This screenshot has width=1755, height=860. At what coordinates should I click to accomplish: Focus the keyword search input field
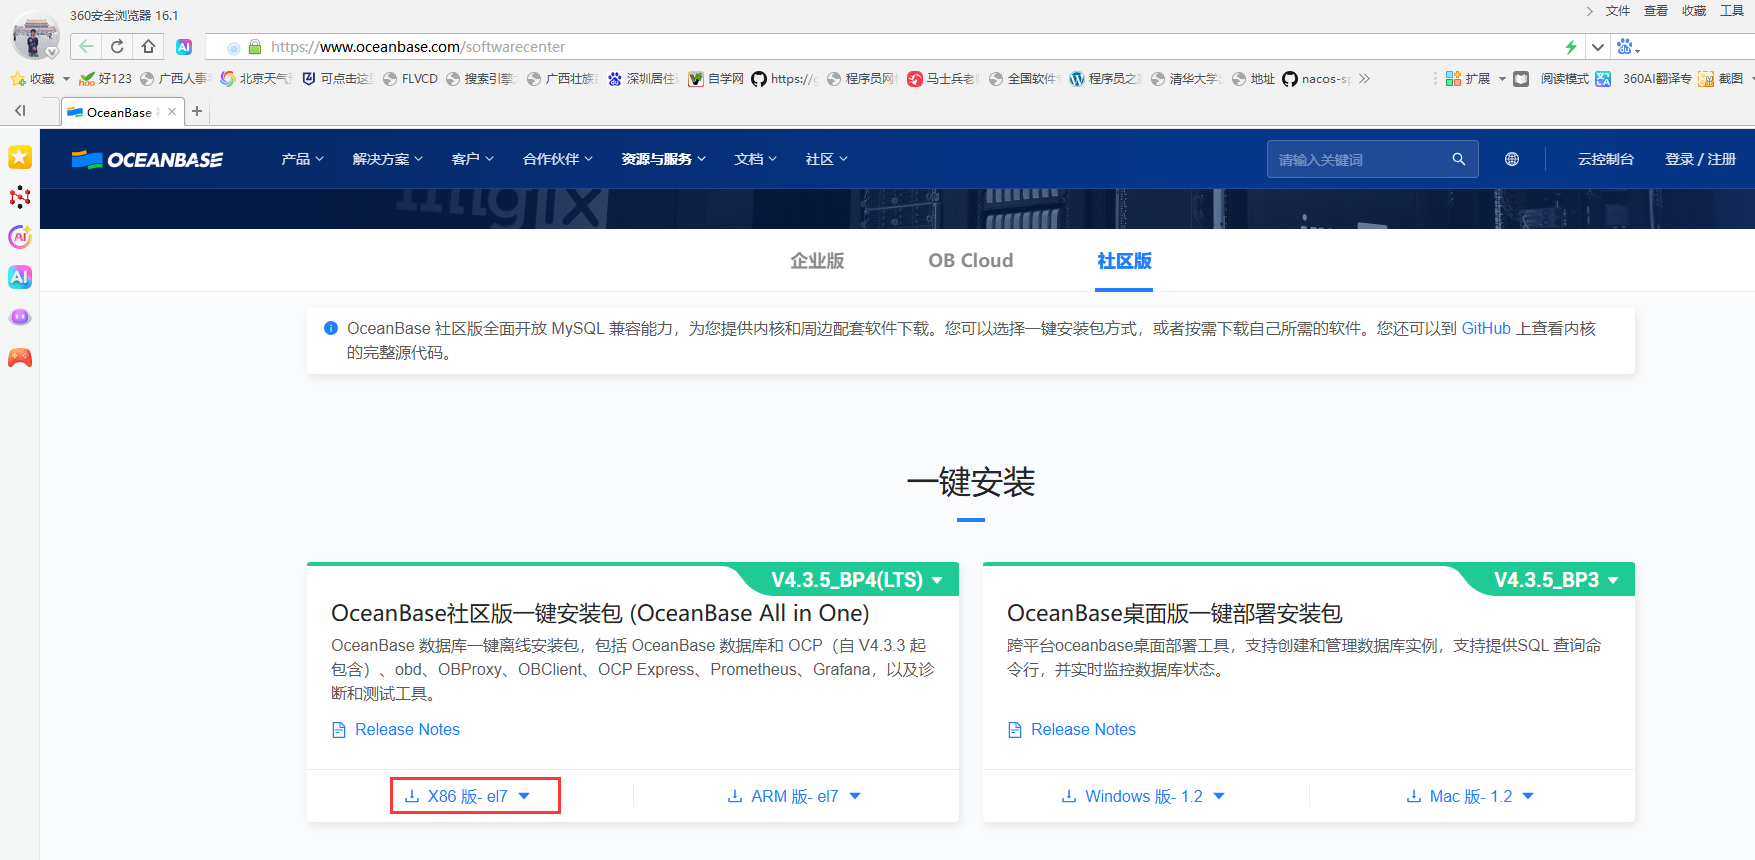point(1360,159)
